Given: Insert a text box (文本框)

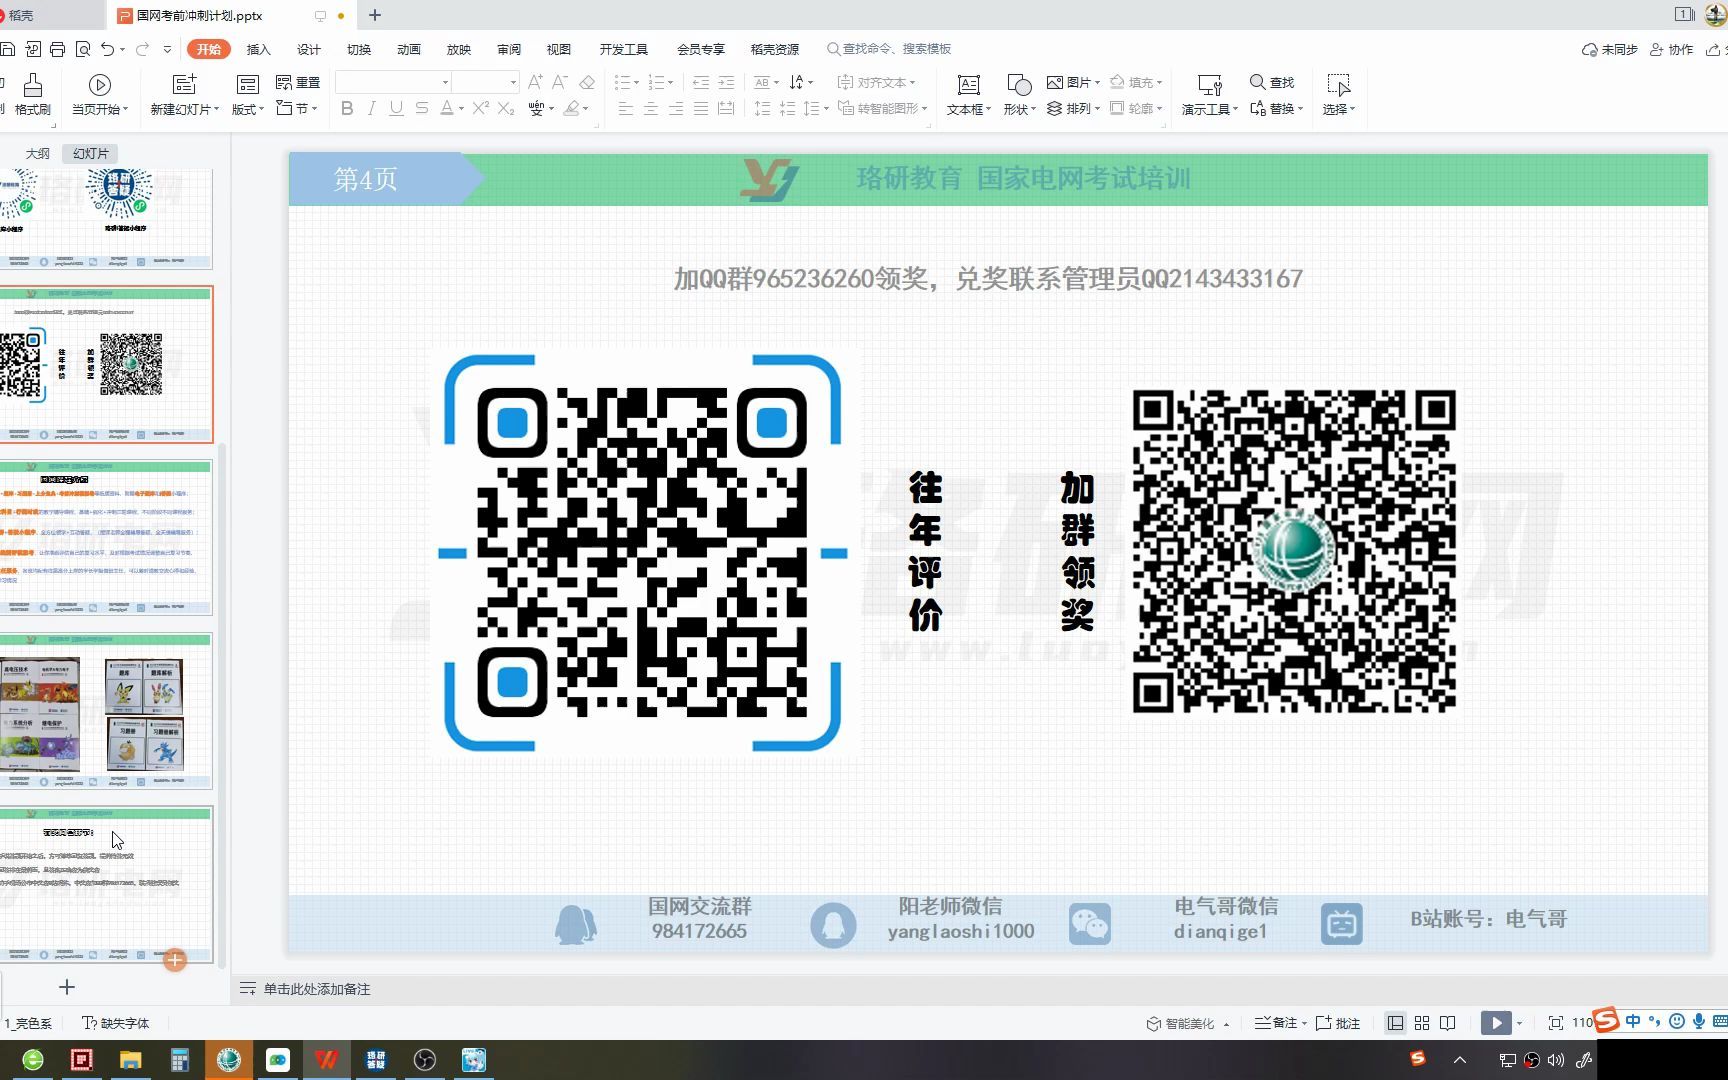Looking at the screenshot, I should click(x=968, y=95).
